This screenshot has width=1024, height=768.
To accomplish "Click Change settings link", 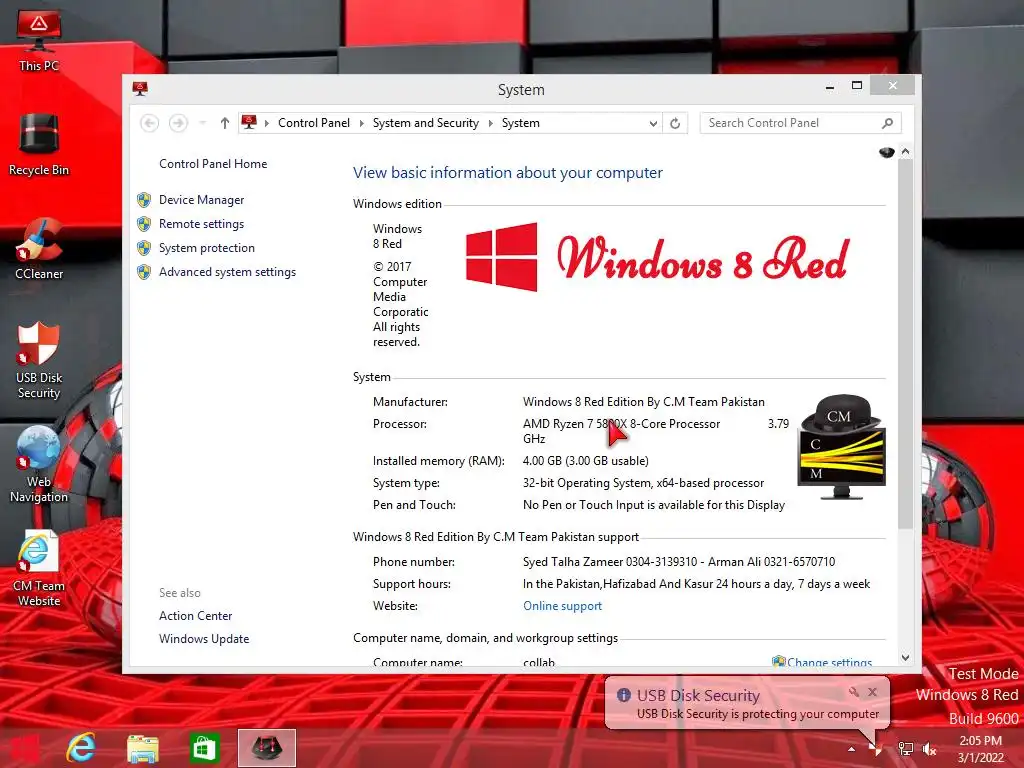I will click(829, 662).
